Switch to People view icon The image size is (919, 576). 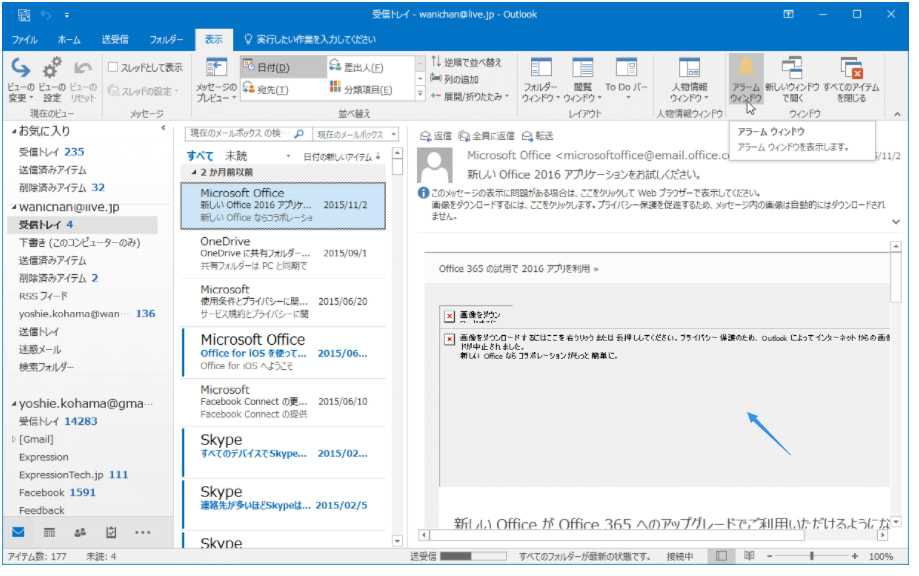click(x=80, y=532)
